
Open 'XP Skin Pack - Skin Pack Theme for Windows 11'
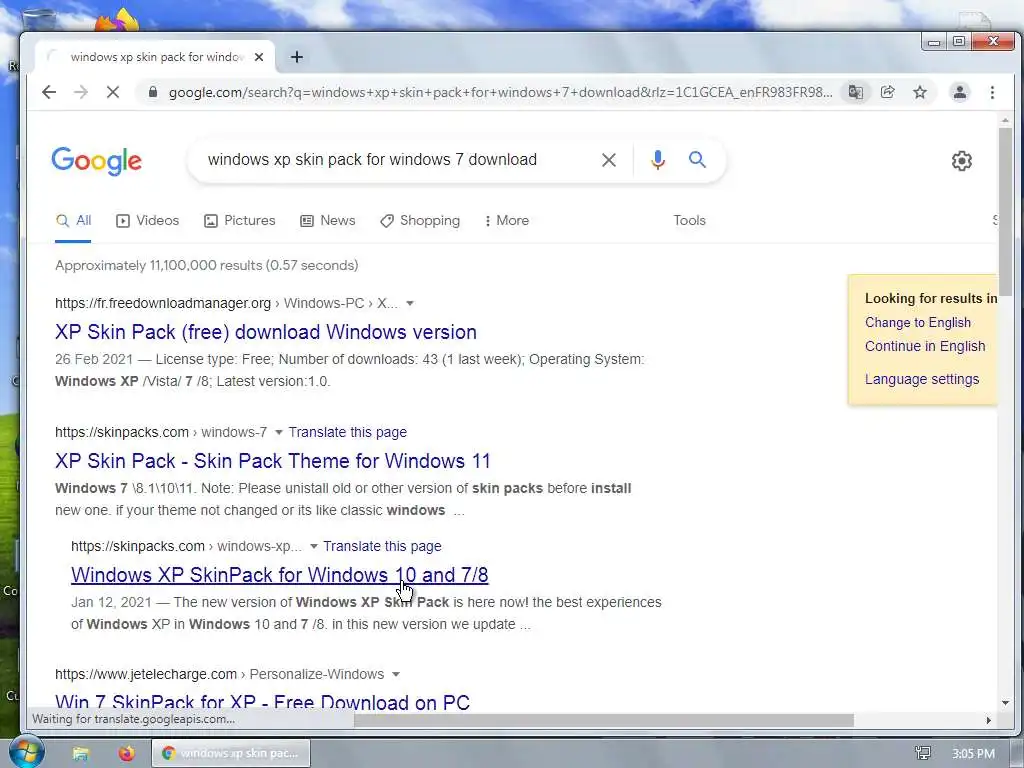click(273, 461)
